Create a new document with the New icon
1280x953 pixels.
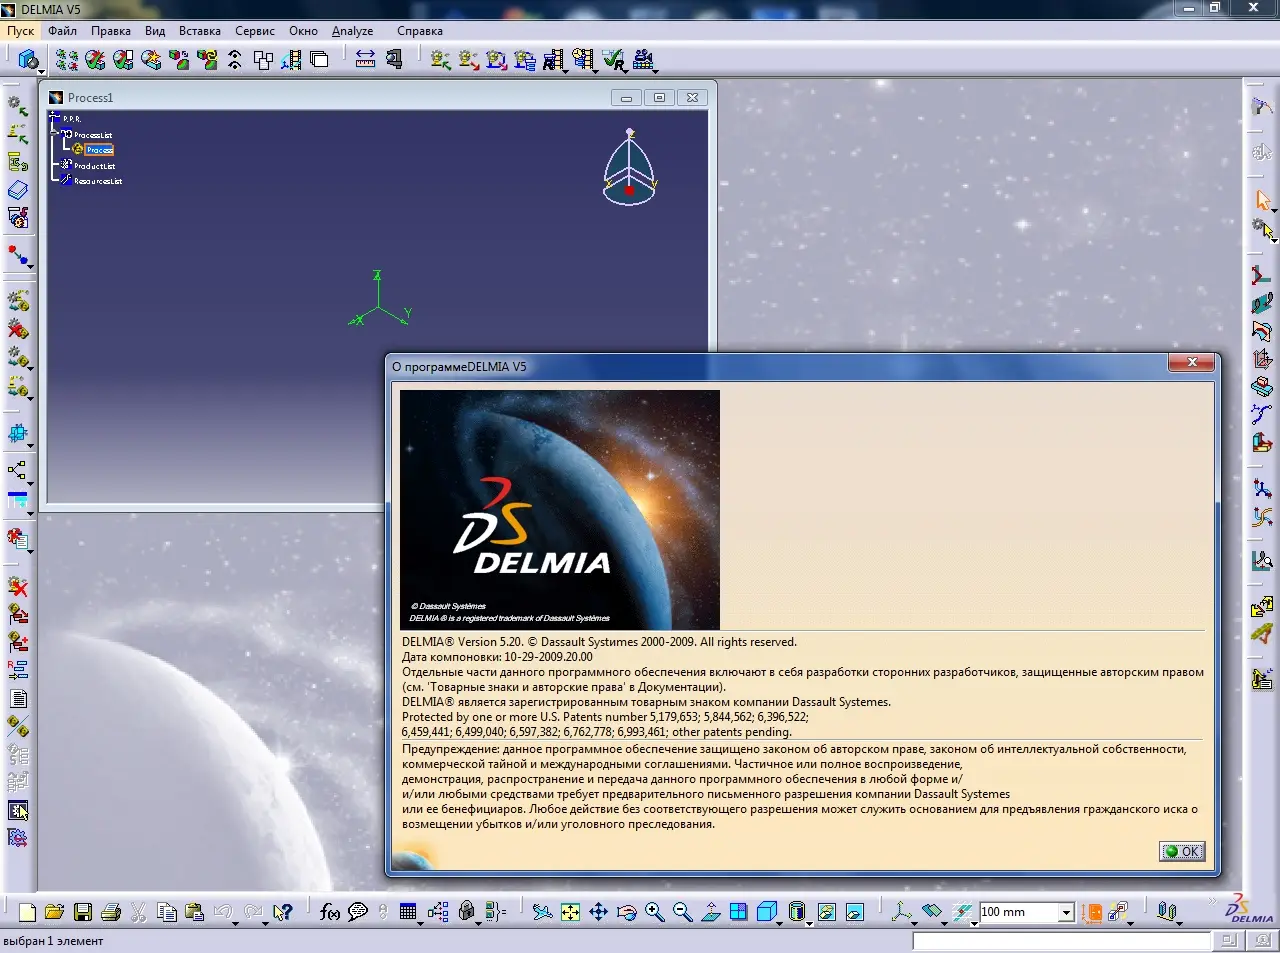27,912
